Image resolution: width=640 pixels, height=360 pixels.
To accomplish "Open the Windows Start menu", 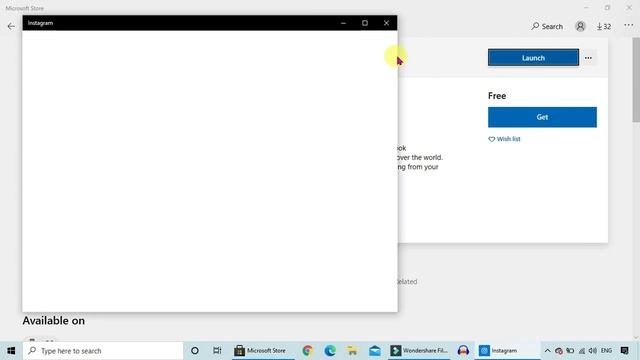I will click(x=11, y=351).
